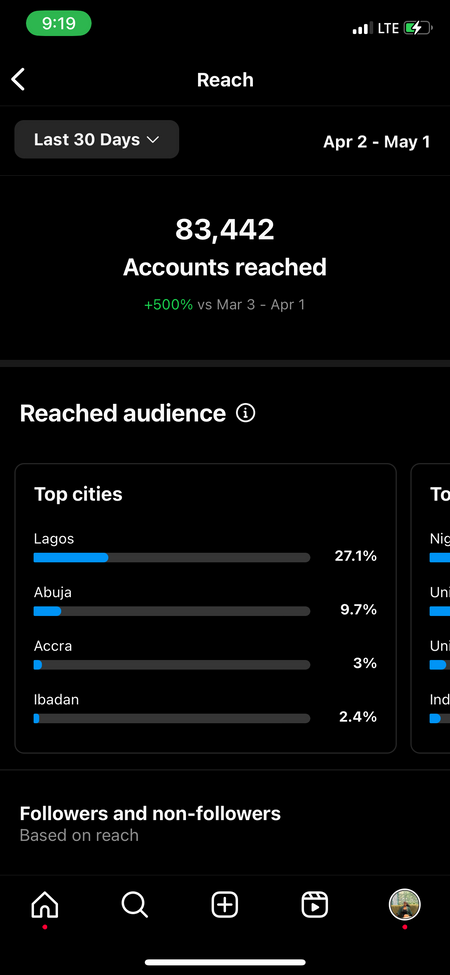Viewport: 450px width, 975px height.
Task: Select the partially visible next audience card
Action: point(431,608)
